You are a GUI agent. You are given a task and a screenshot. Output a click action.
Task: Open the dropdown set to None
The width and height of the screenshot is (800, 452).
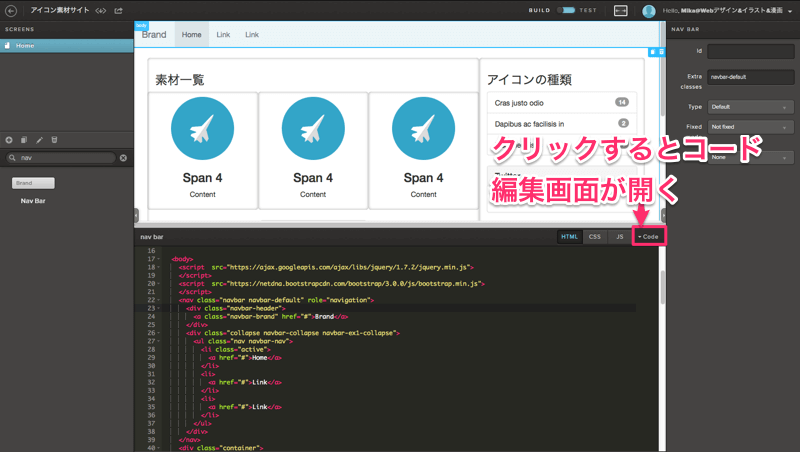750,157
